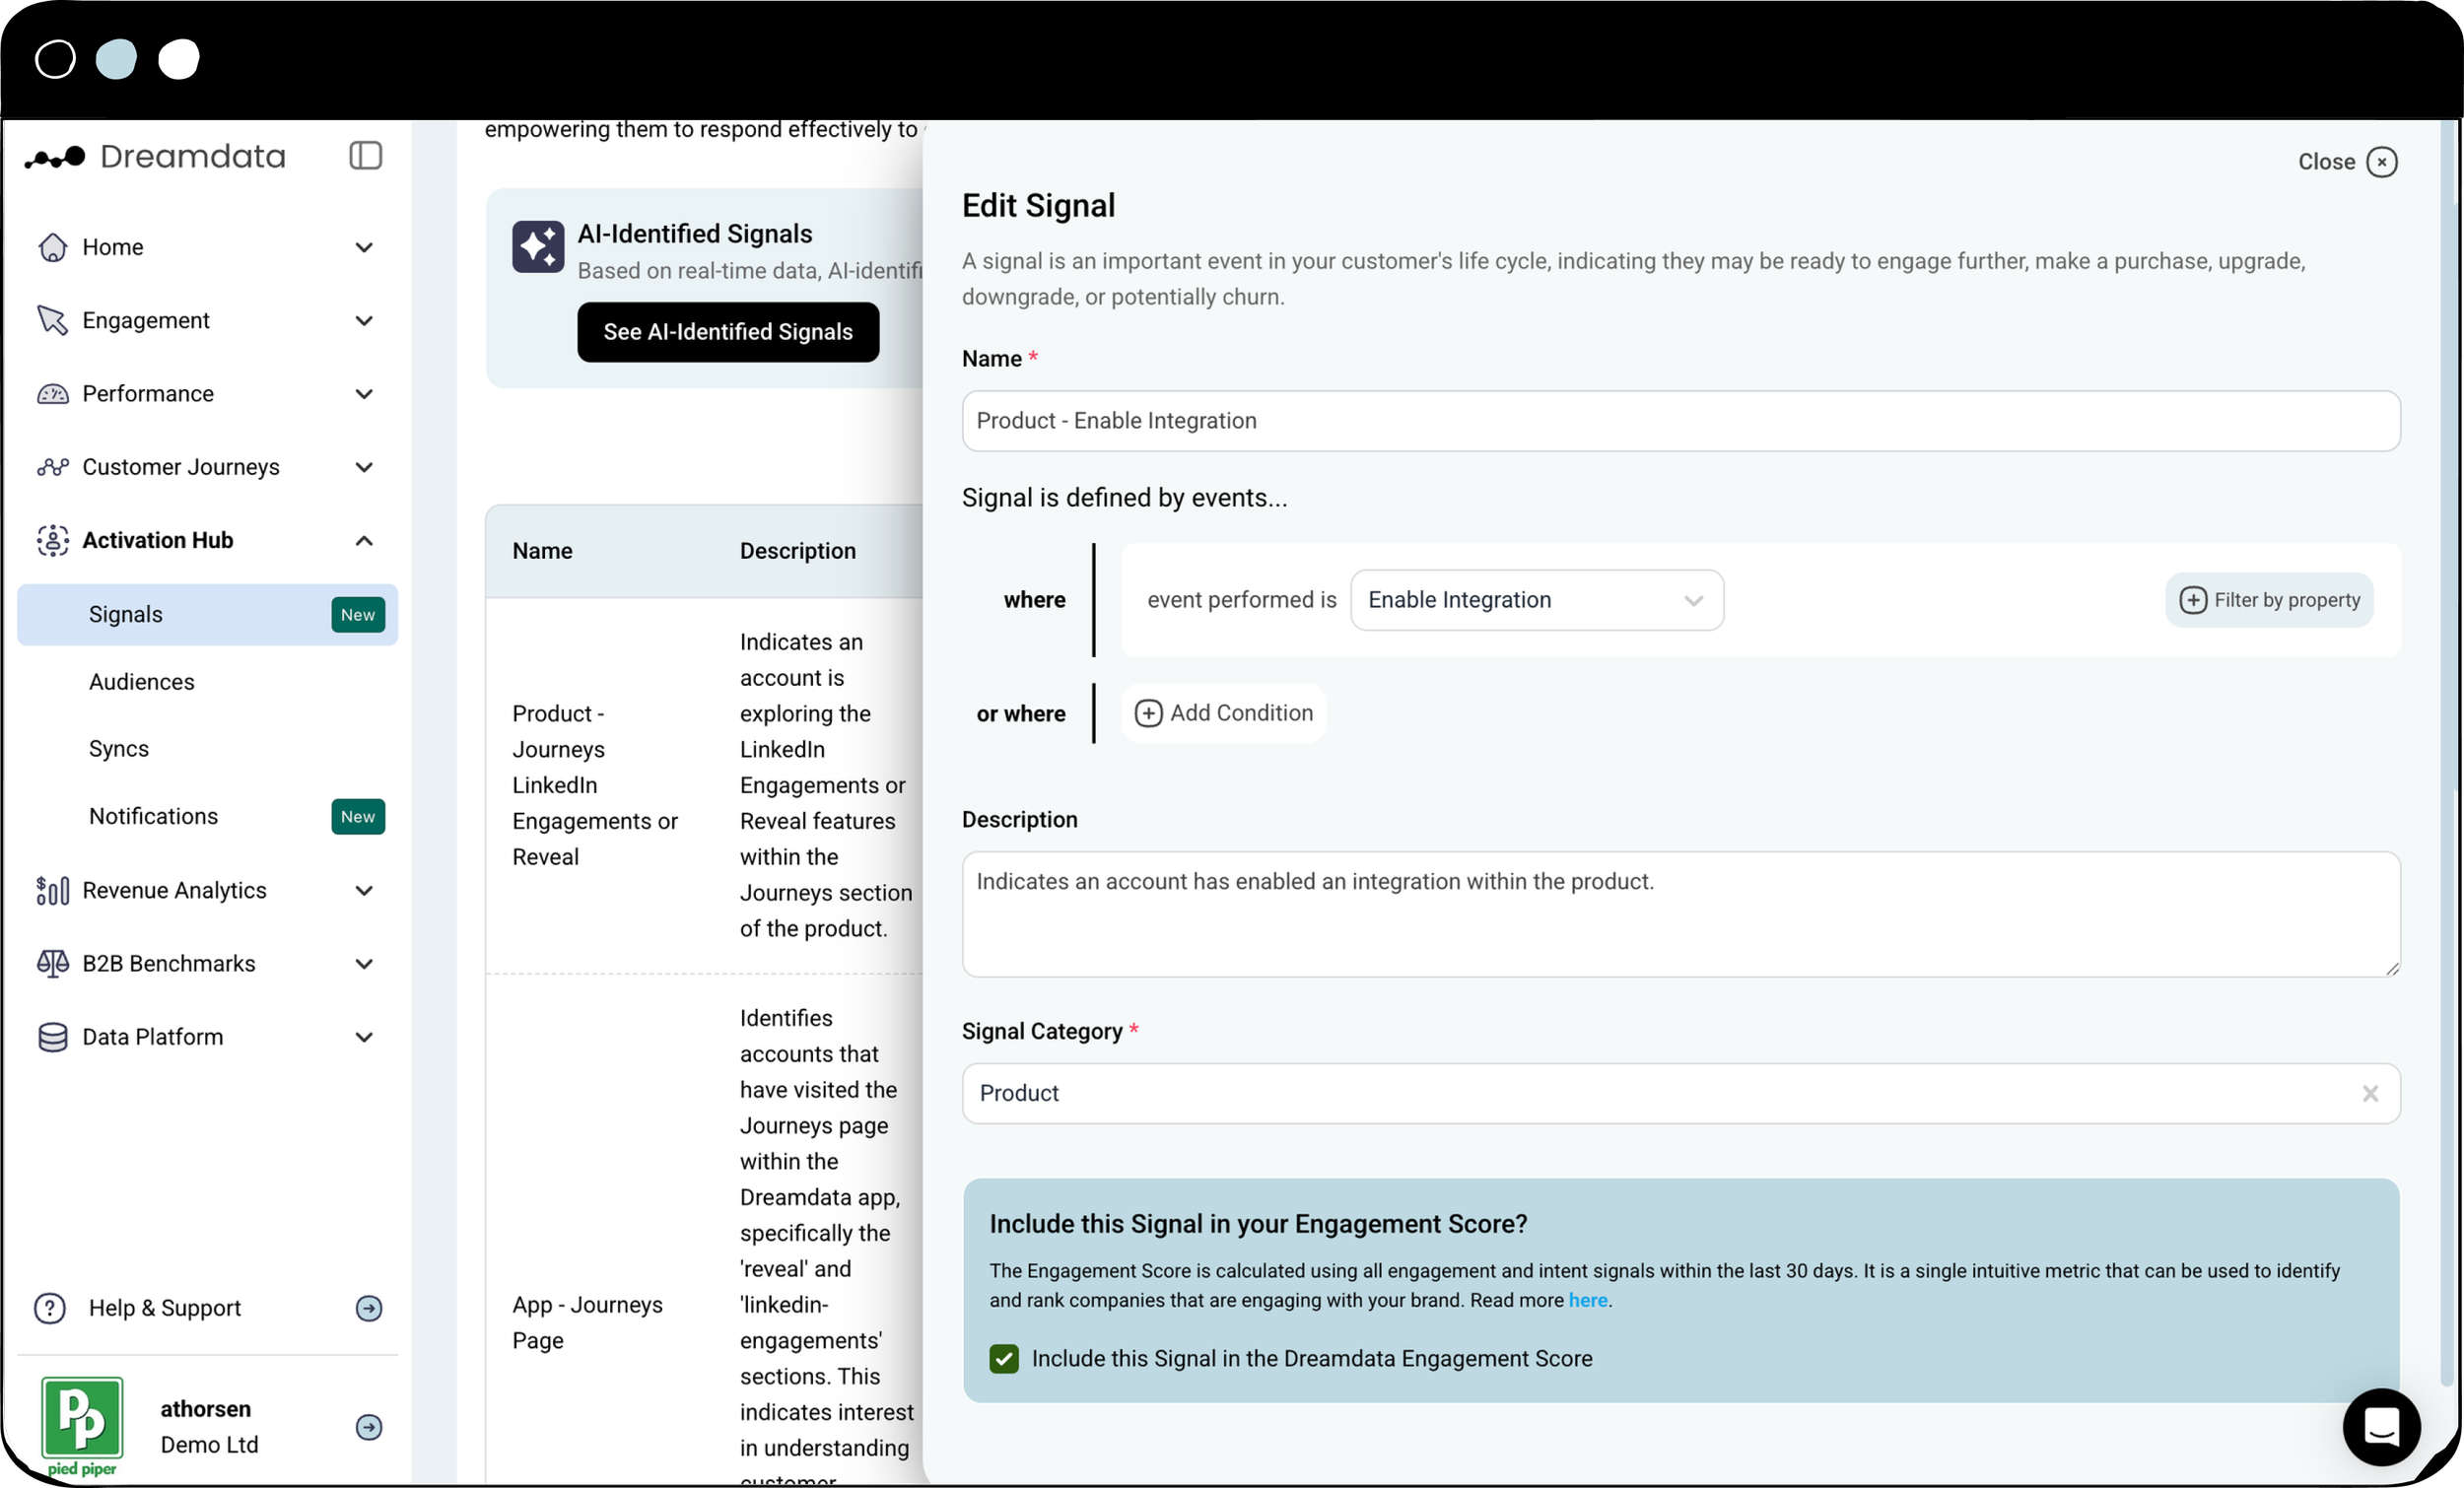Click Filter by property button

pyautogui.click(x=2268, y=600)
